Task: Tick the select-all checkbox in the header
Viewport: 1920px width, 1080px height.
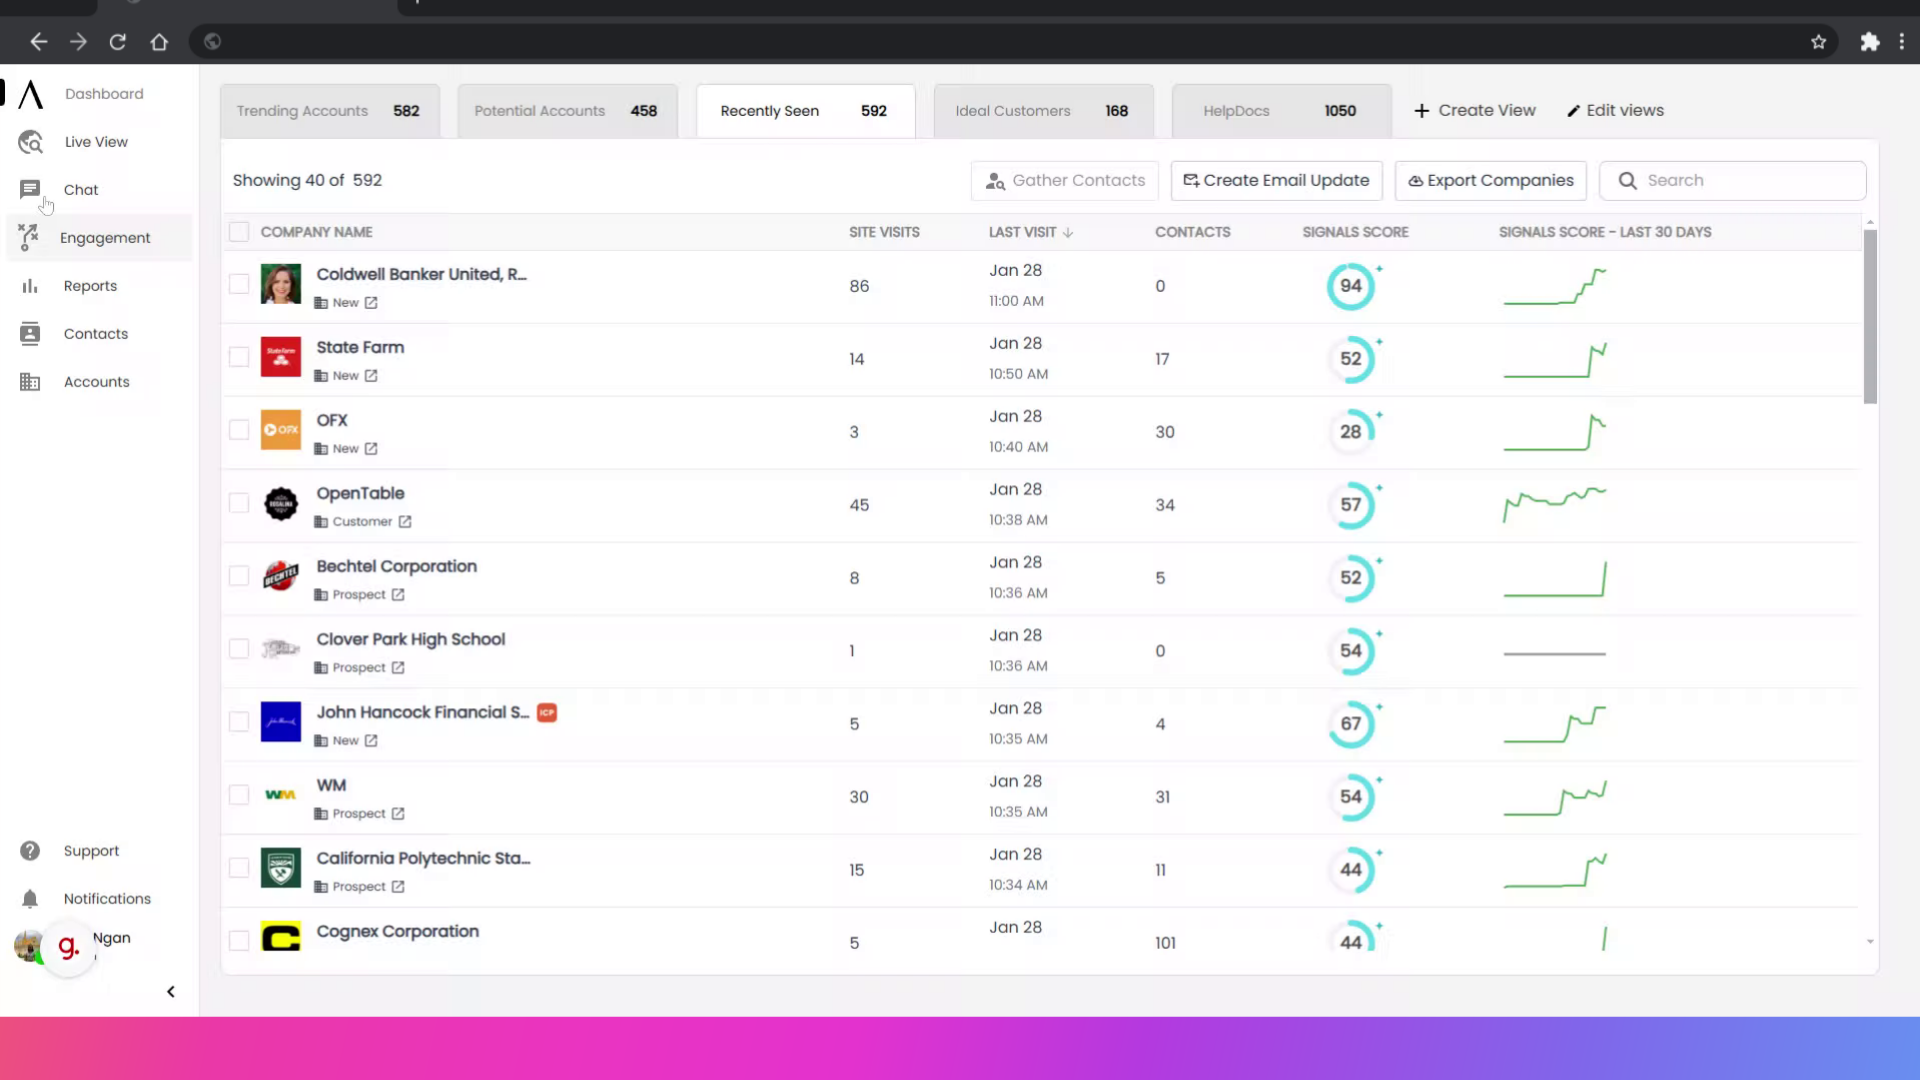Action: [x=239, y=232]
